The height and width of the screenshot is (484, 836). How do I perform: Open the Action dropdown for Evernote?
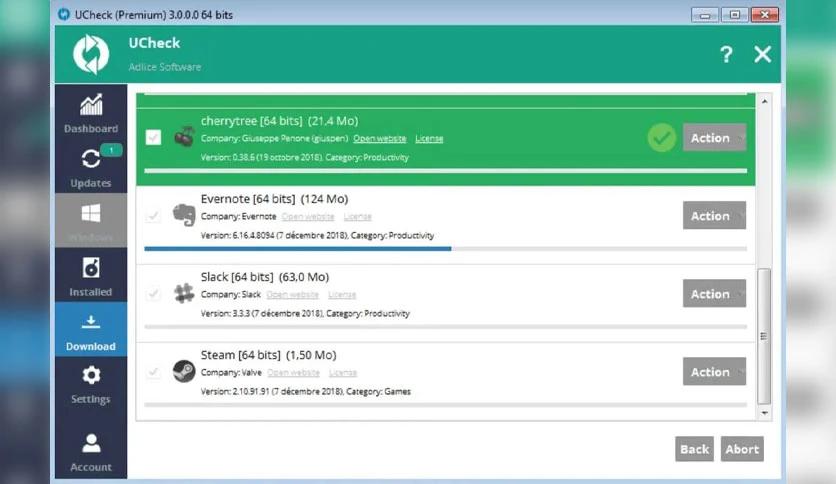point(714,215)
